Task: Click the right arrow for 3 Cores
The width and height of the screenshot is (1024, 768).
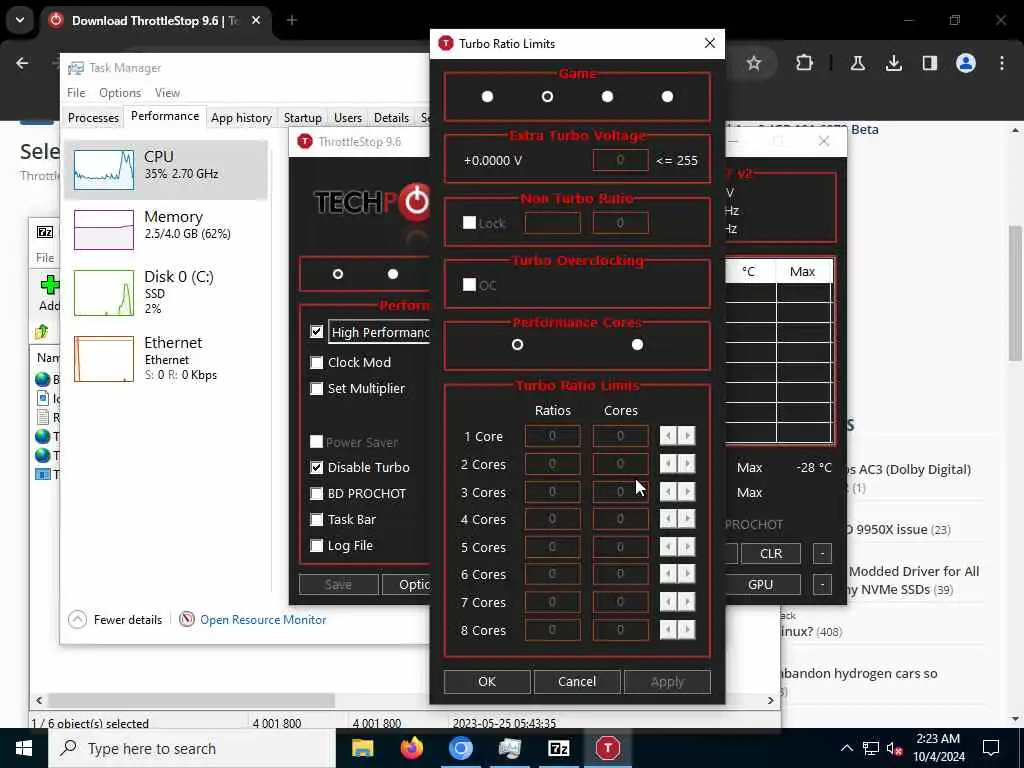Action: [x=686, y=492]
